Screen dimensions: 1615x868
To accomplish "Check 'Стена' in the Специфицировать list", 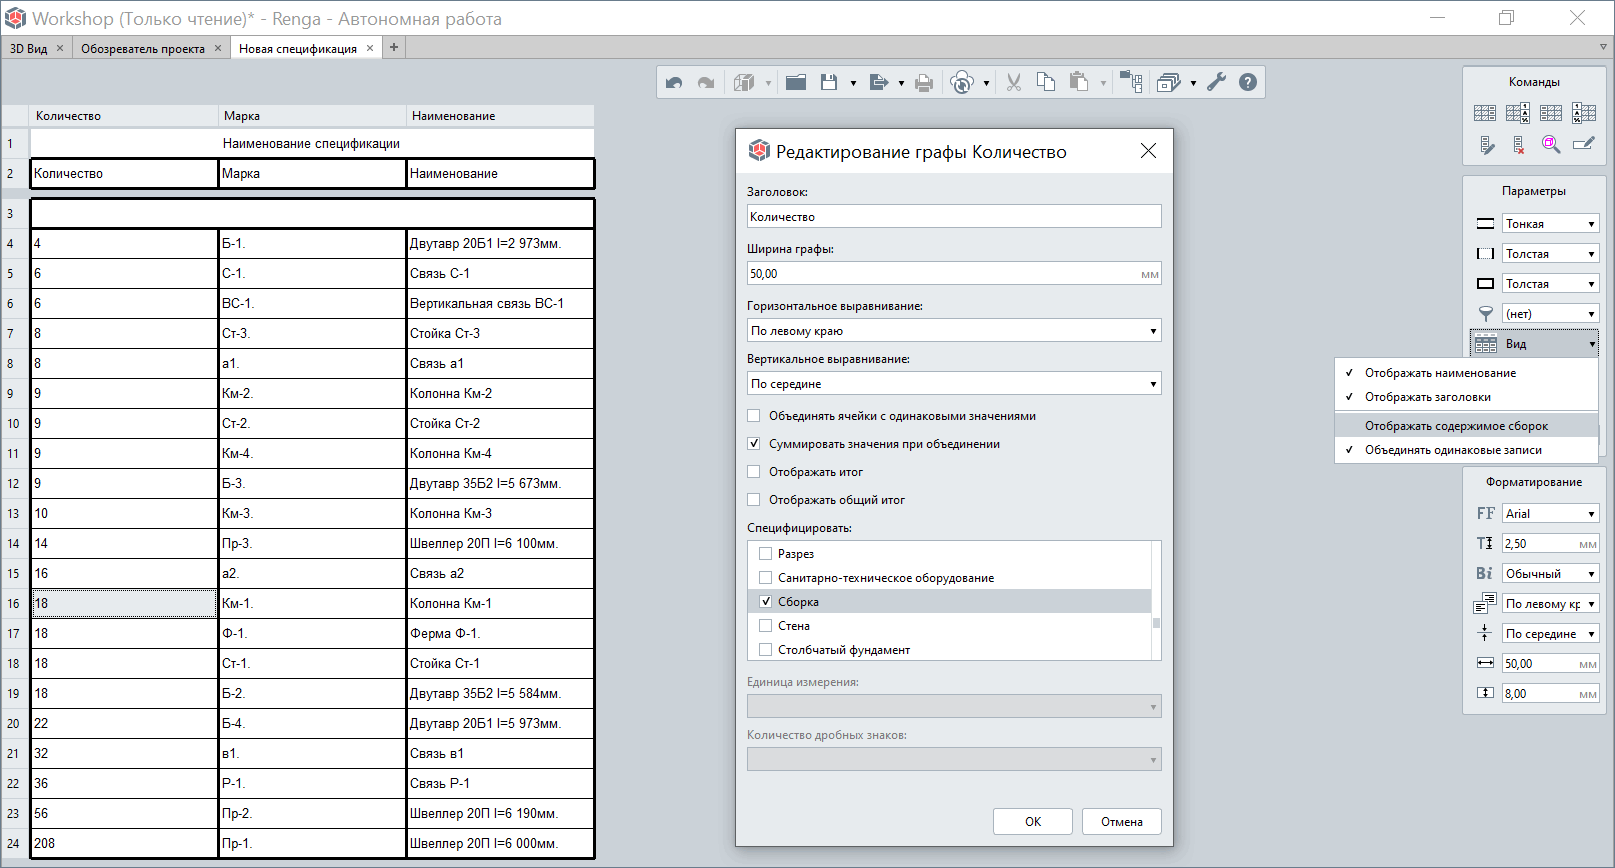I will point(765,626).
